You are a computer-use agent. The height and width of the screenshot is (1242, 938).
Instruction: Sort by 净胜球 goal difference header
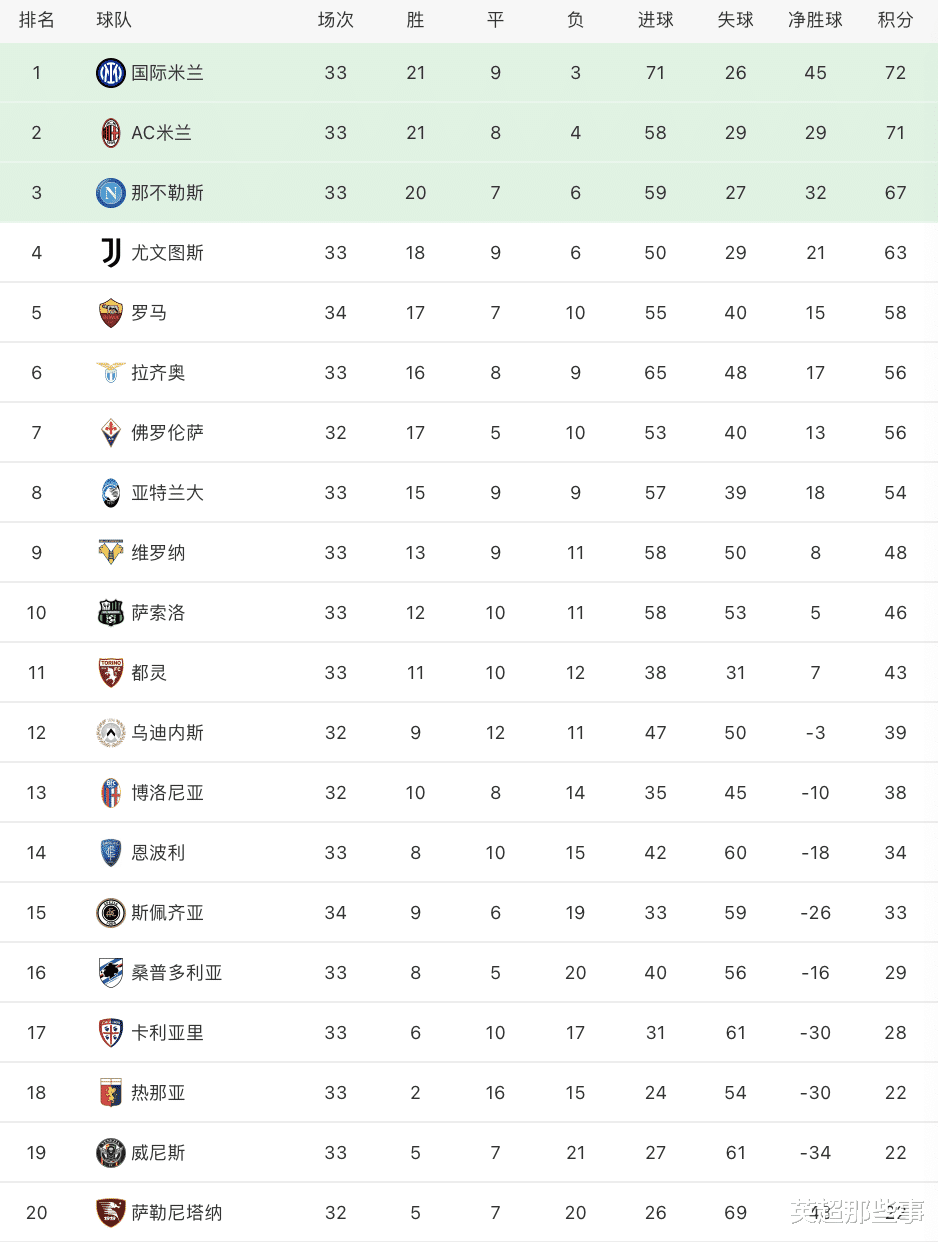click(x=815, y=20)
